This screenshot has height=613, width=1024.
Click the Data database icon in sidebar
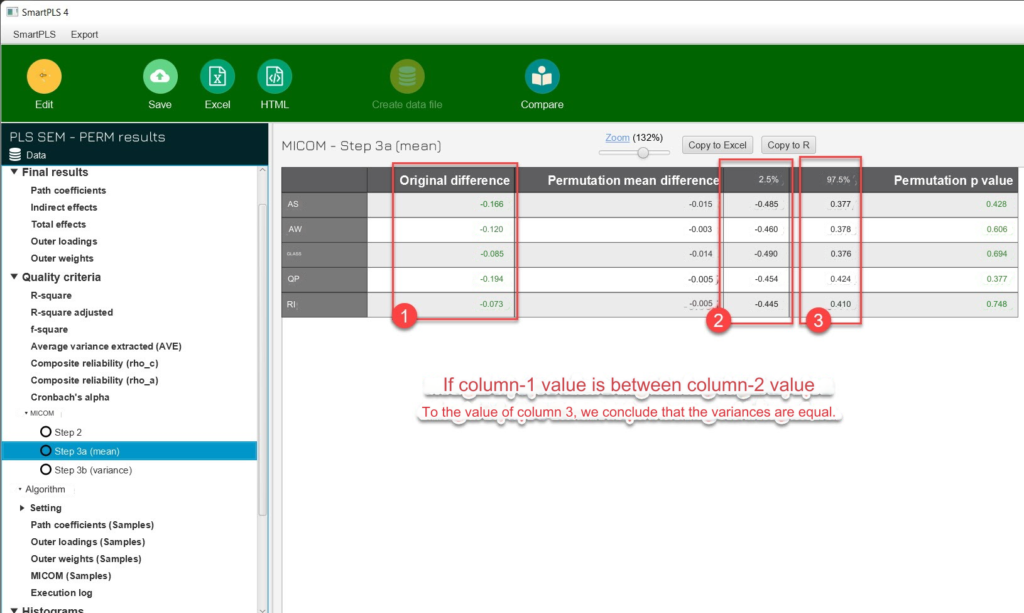tap(15, 155)
